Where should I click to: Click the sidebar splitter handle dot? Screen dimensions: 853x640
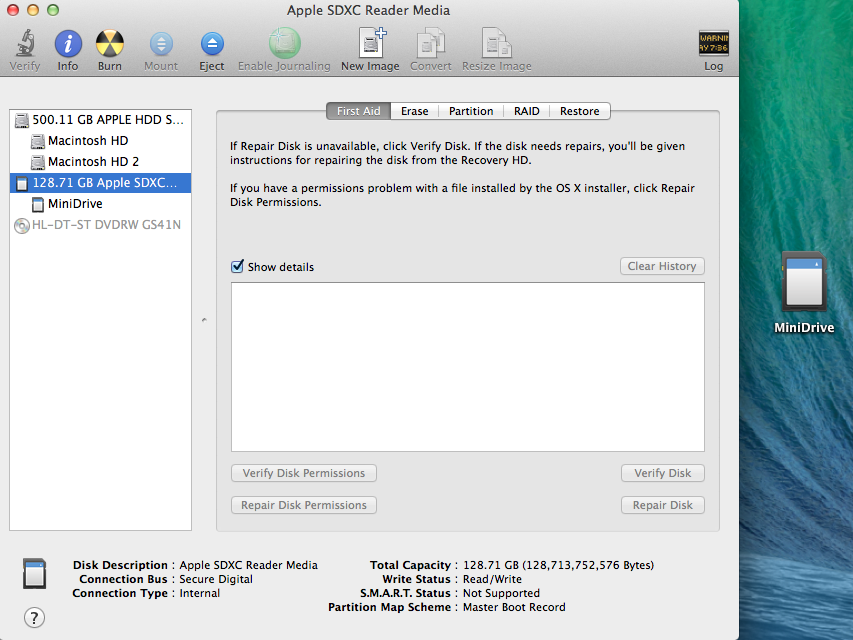pos(204,320)
